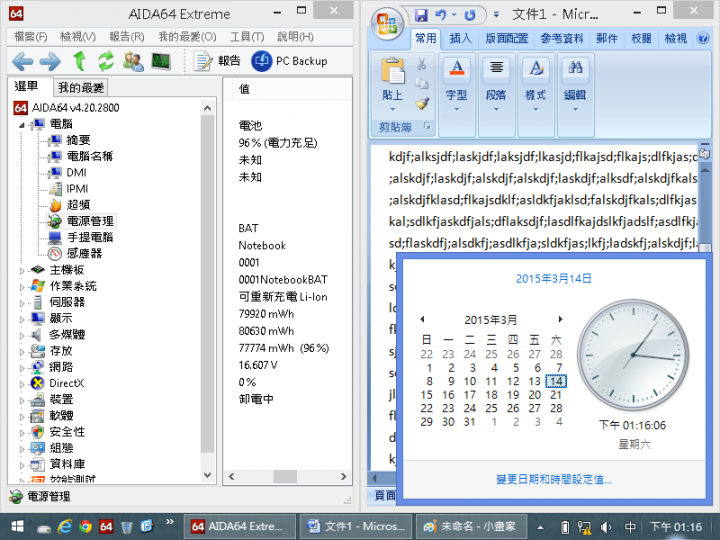
Task: Open the 工具(T) menu in AIDA64
Action: tap(247, 37)
